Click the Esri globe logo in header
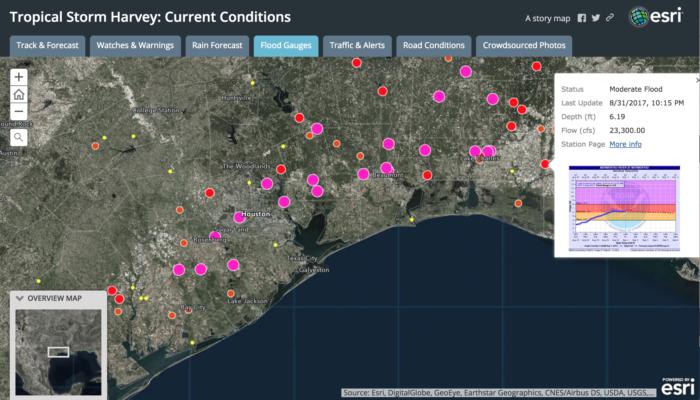700x400 pixels. [x=638, y=17]
